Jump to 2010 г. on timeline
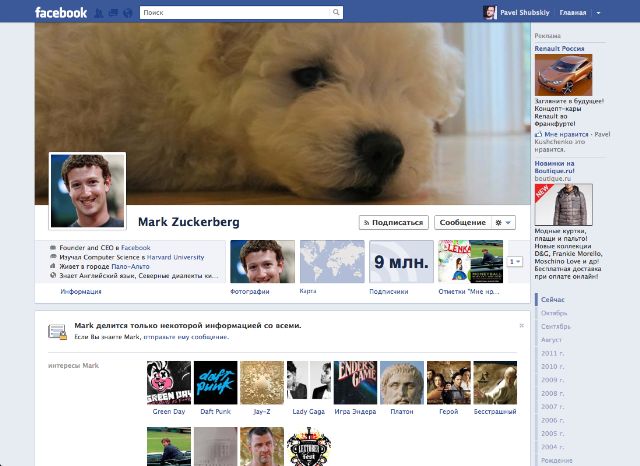The image size is (640, 466). 553,366
